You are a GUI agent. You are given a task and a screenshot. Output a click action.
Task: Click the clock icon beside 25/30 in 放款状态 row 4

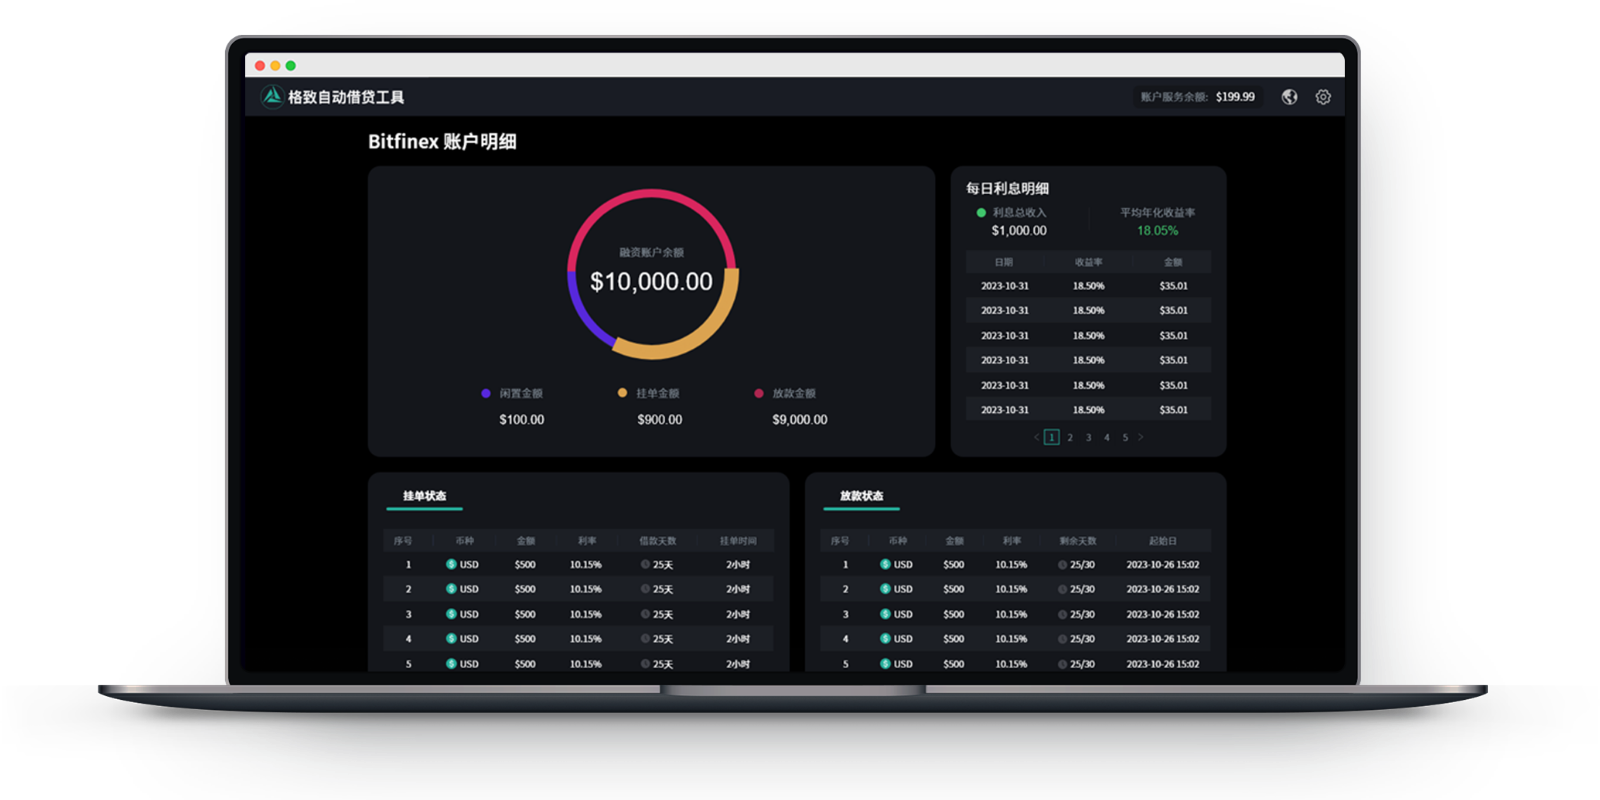pos(1062,638)
